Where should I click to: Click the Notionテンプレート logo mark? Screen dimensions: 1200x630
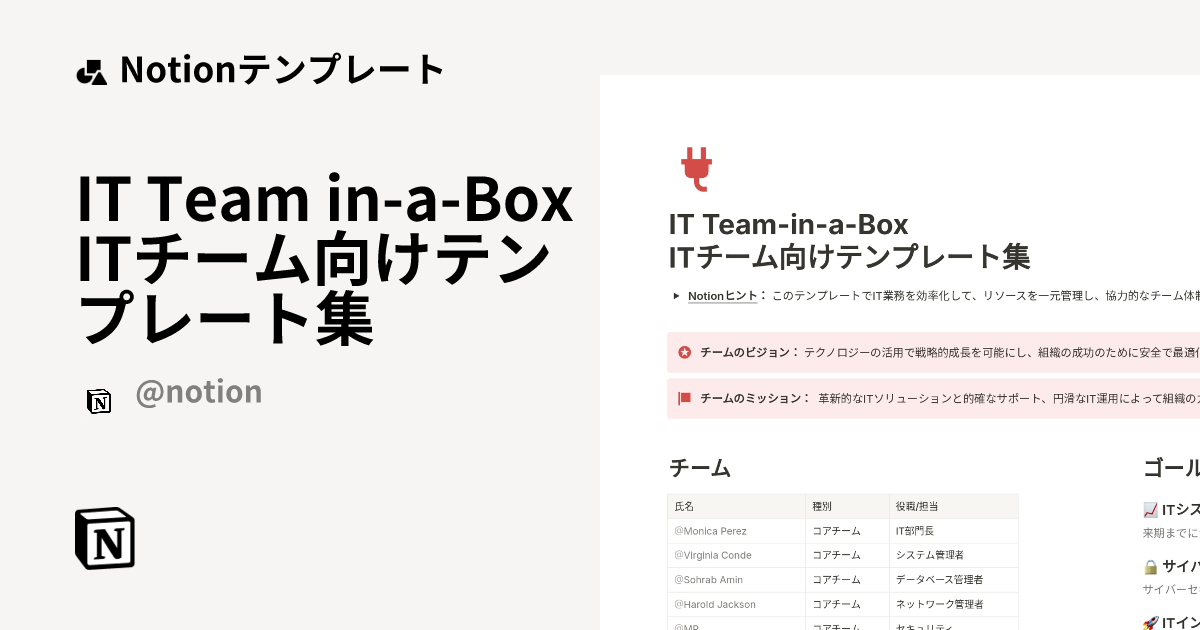tap(92, 69)
